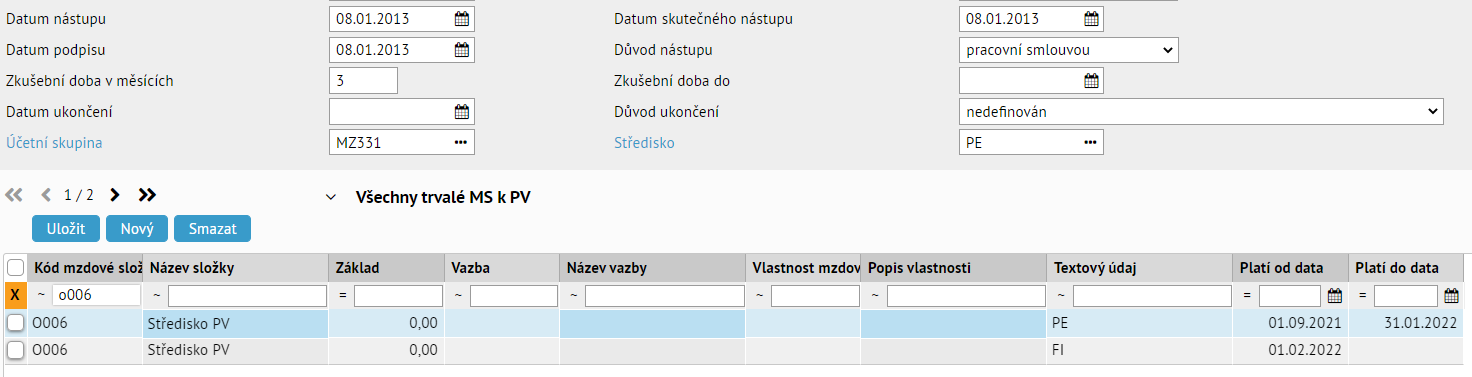Screen dimensions: 1472x377
Task: Open calendar for Datum ukončení field
Action: click(461, 112)
